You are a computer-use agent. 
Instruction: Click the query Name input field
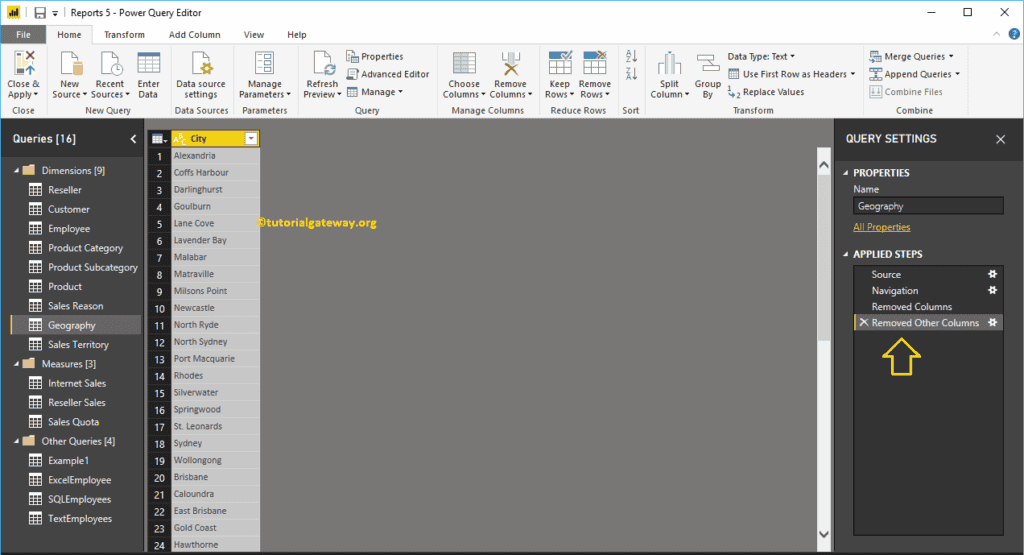click(x=927, y=206)
